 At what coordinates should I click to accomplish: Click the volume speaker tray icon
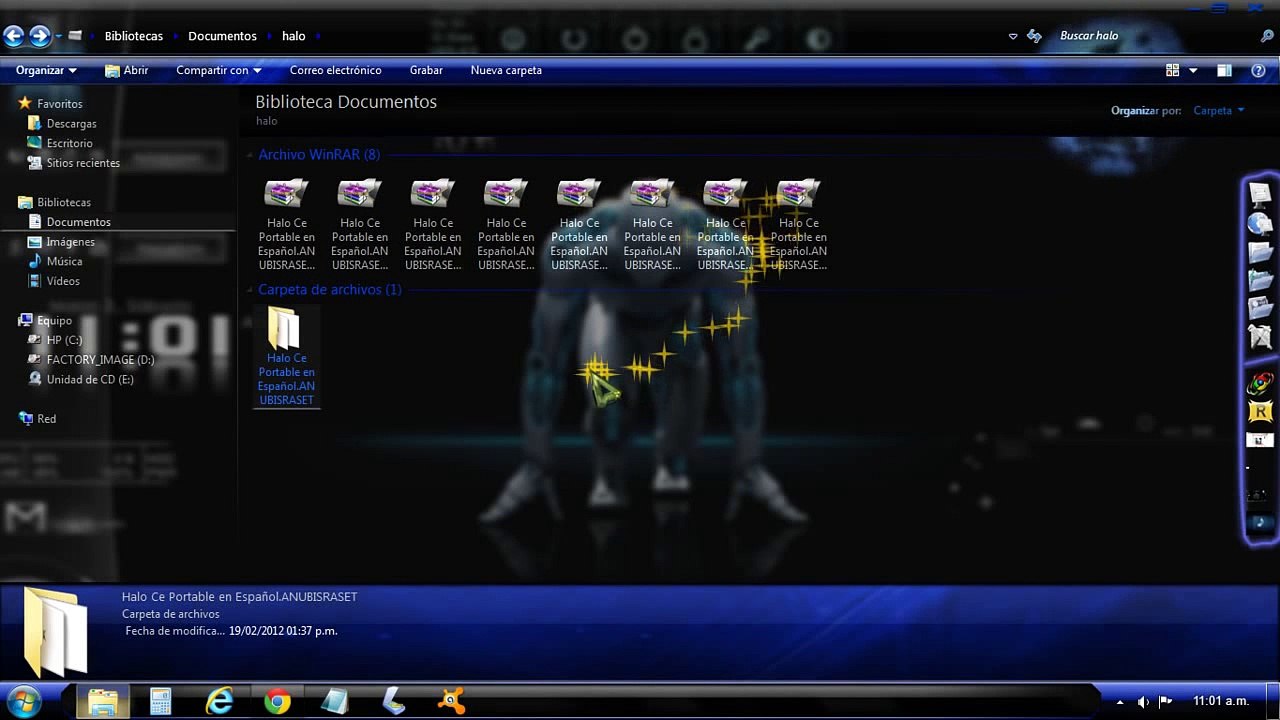click(1143, 702)
